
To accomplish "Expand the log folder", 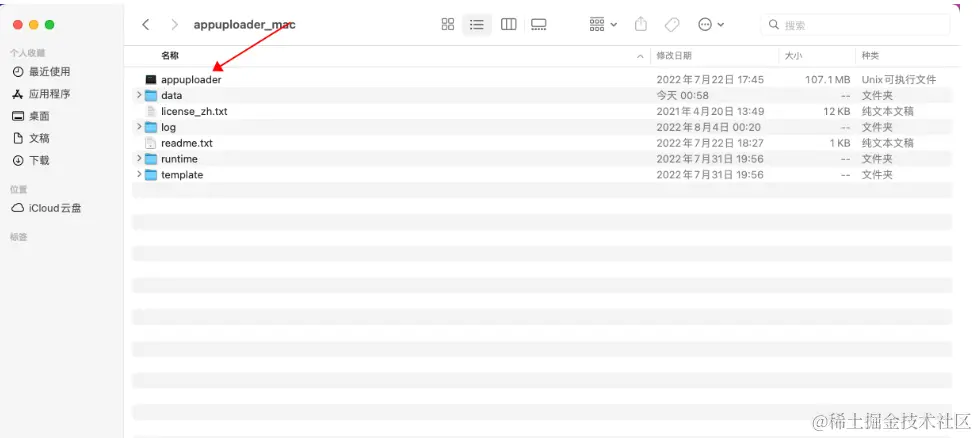I will (x=139, y=127).
